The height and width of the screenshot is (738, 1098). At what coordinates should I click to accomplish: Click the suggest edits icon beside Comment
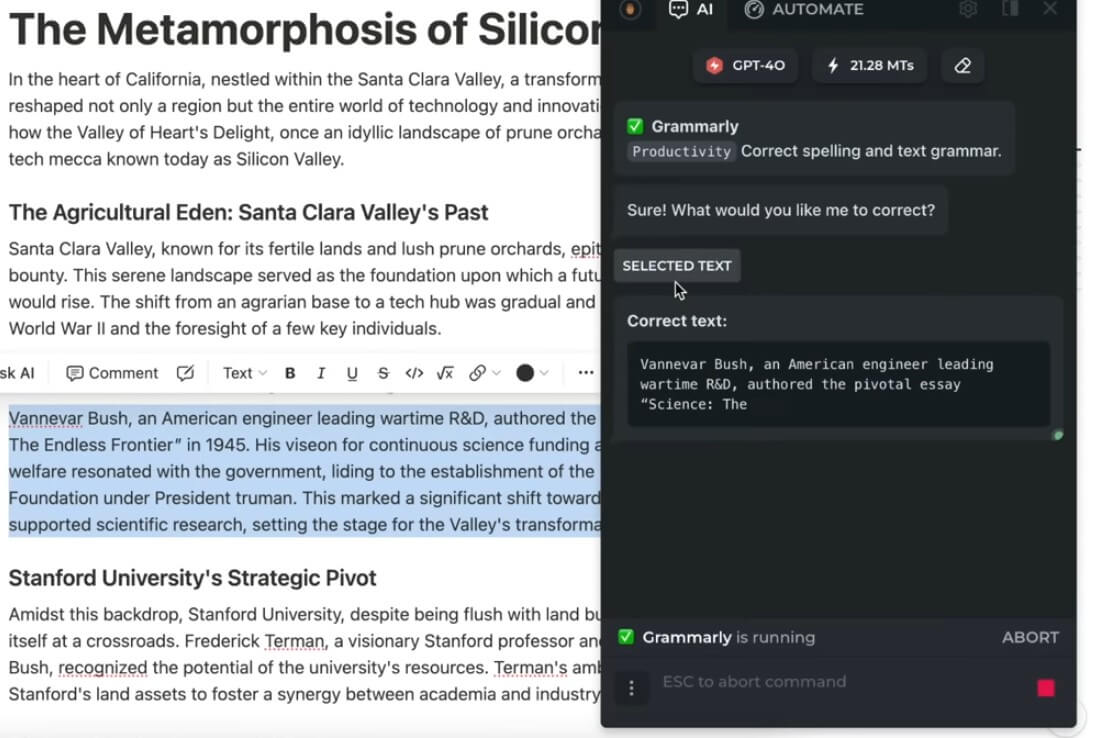coord(185,373)
